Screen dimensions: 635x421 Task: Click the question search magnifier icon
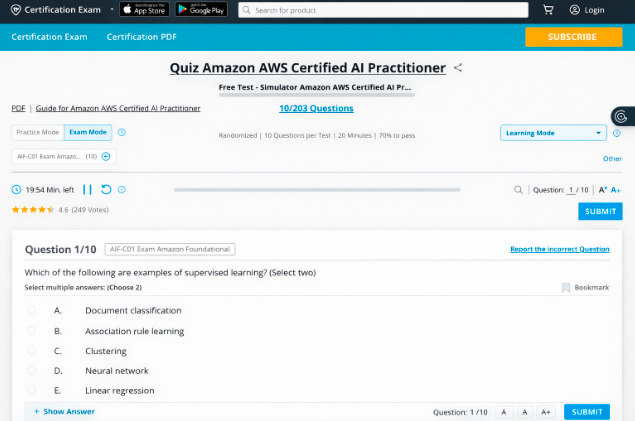coord(518,189)
